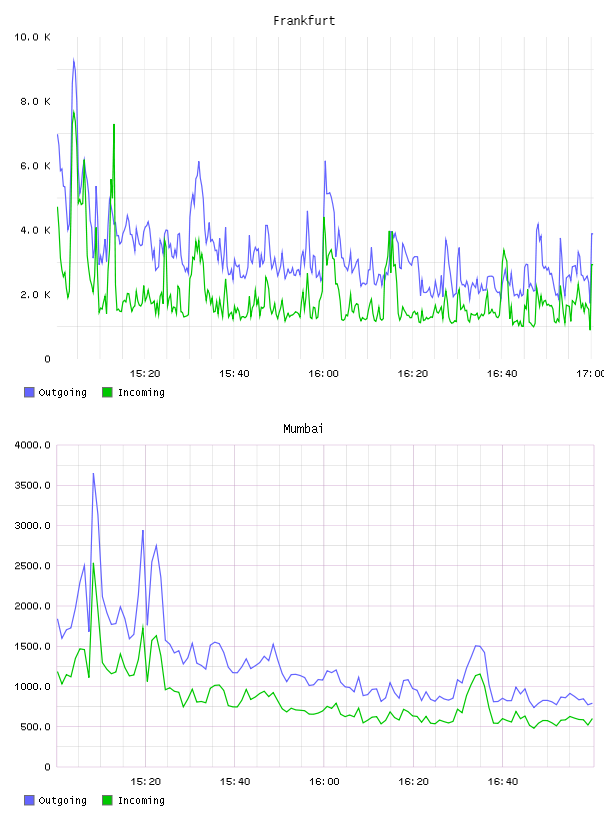The width and height of the screenshot is (608, 816).
Task: Click the Incoming green swatch in Mumbai legend
Action: 107,800
